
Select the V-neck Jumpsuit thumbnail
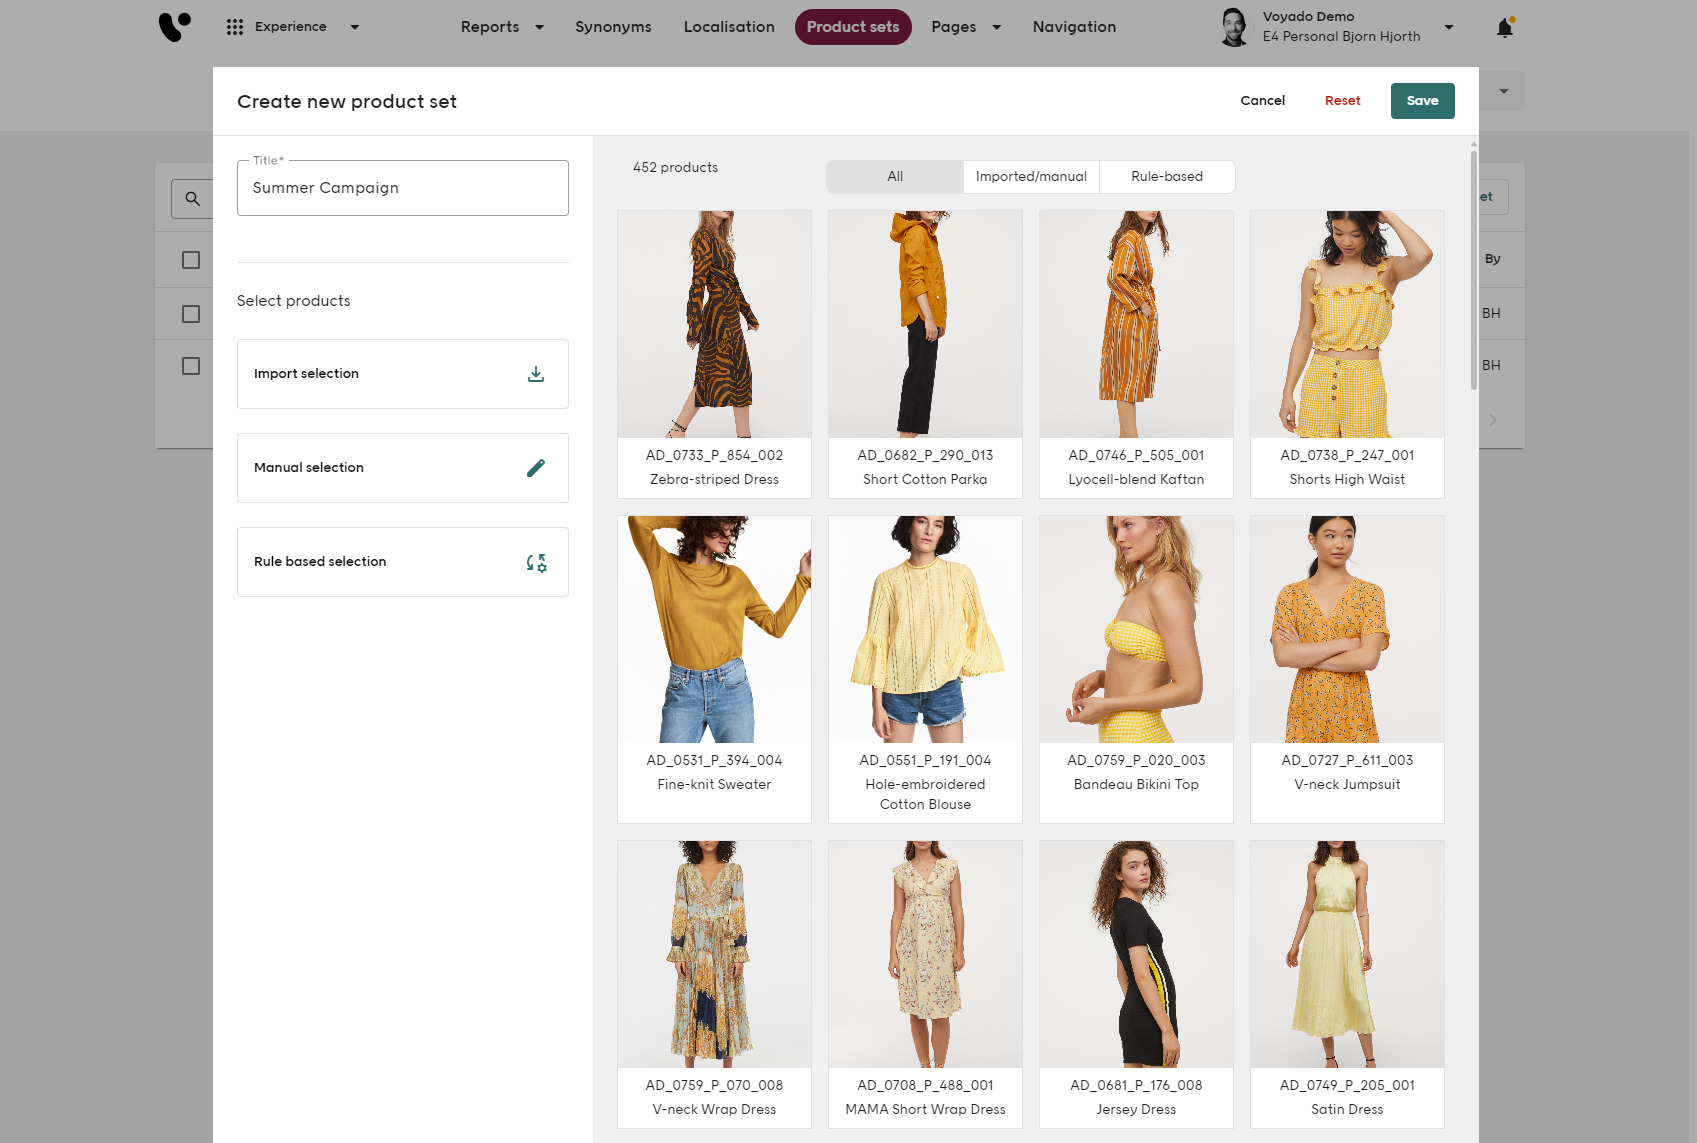1347,629
